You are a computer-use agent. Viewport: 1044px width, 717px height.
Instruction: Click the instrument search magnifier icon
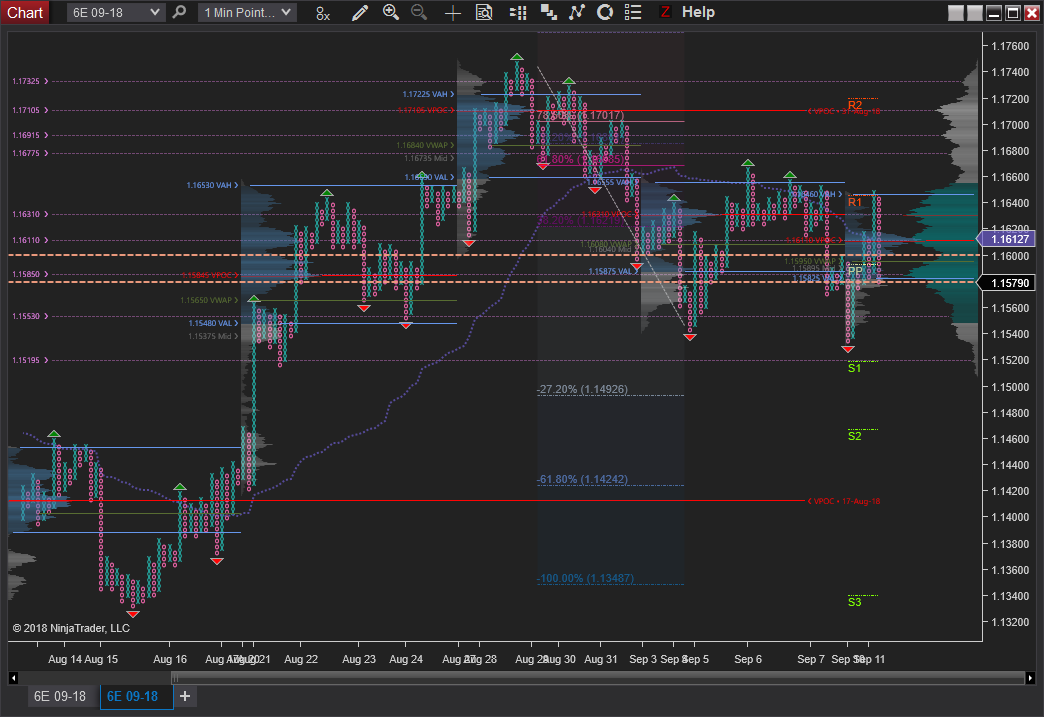pos(179,12)
